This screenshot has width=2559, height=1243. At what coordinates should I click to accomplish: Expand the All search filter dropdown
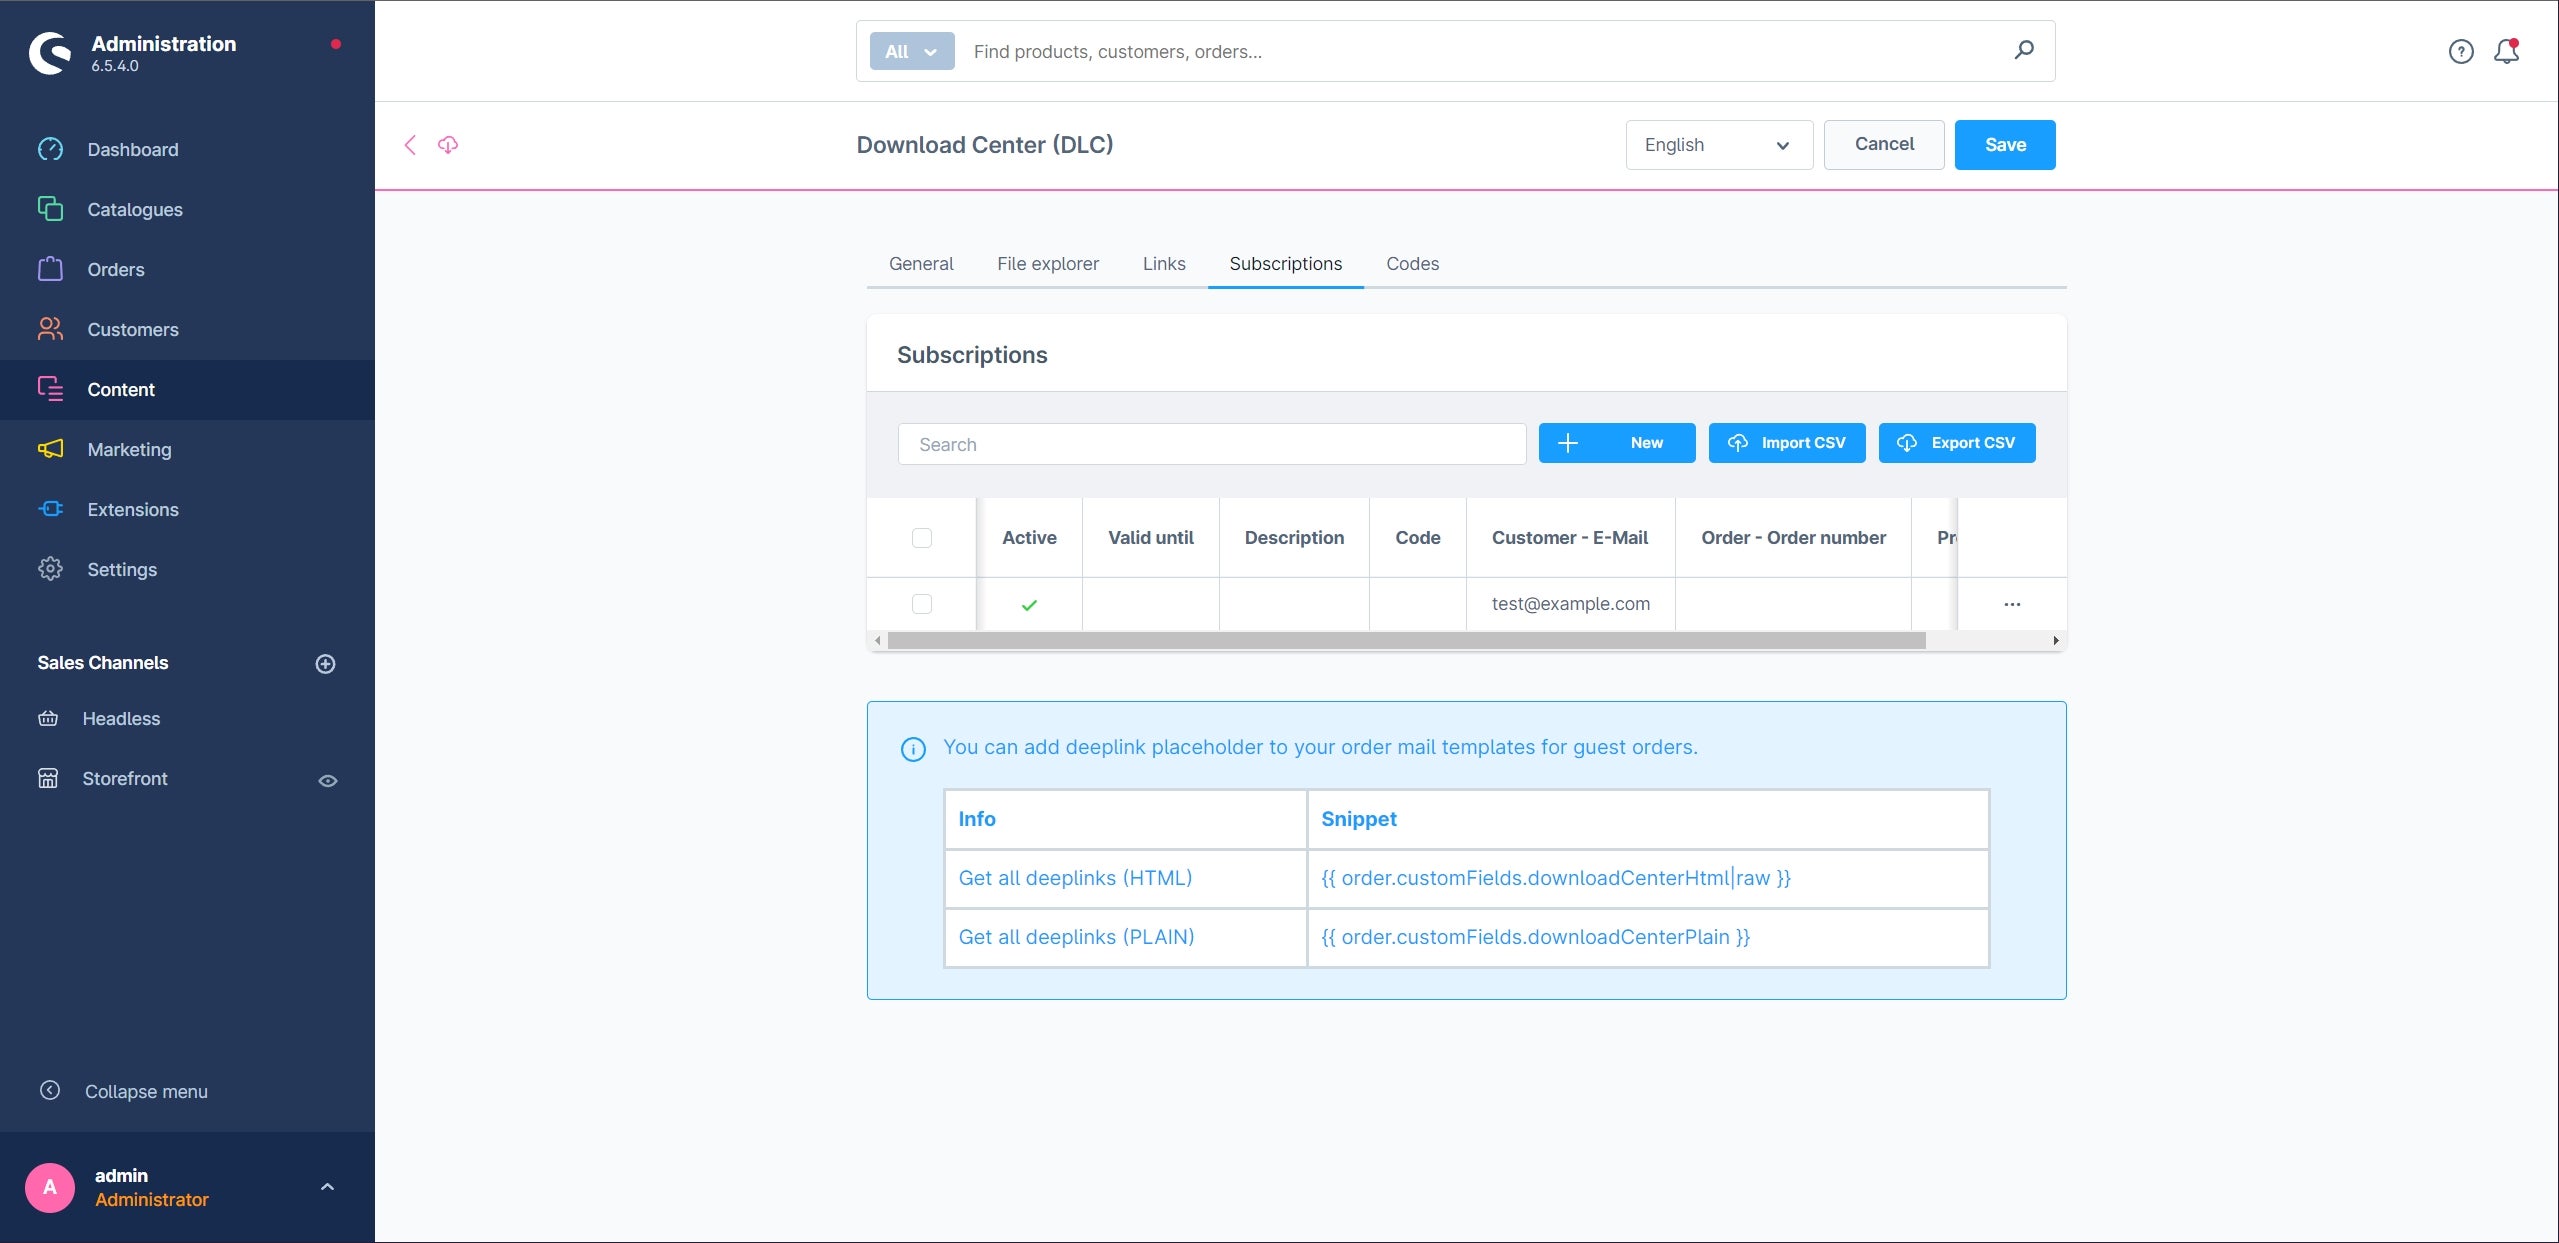[x=912, y=51]
